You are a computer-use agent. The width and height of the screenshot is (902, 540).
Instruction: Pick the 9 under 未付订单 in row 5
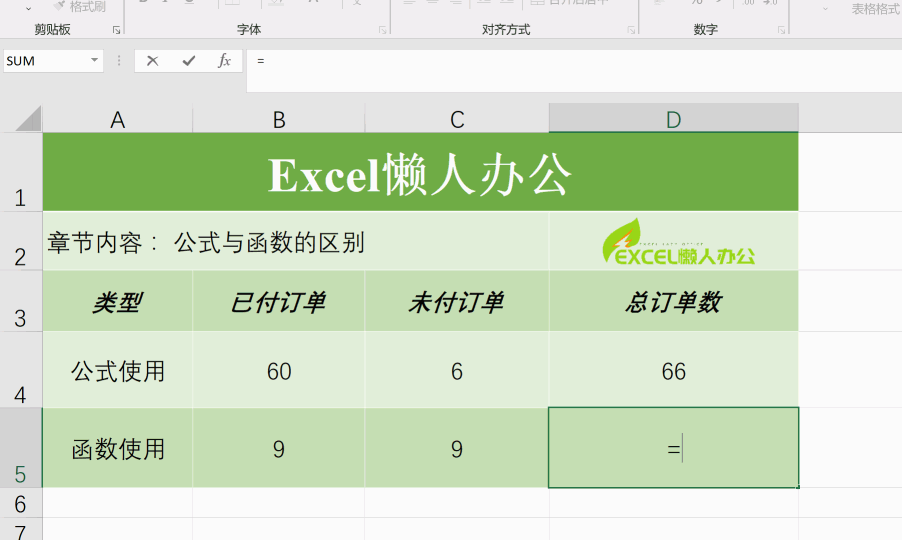(457, 447)
